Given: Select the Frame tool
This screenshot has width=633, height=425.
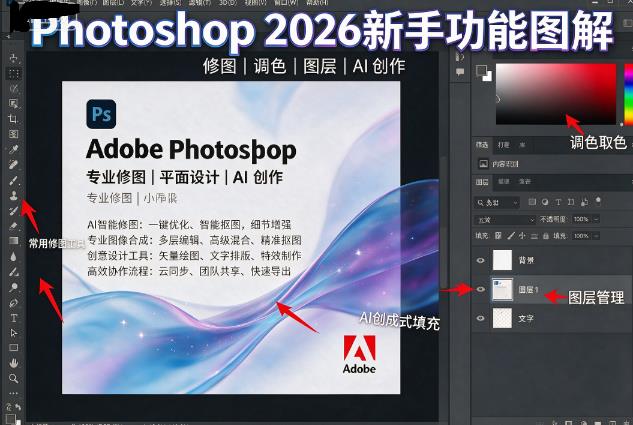Looking at the screenshot, I should tap(14, 134).
